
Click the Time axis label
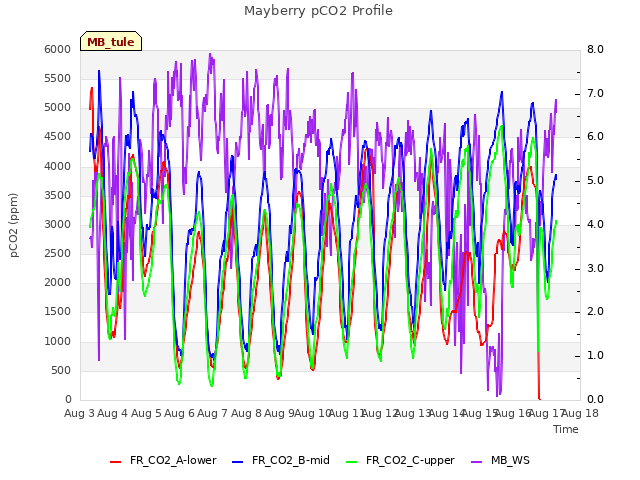click(x=566, y=429)
